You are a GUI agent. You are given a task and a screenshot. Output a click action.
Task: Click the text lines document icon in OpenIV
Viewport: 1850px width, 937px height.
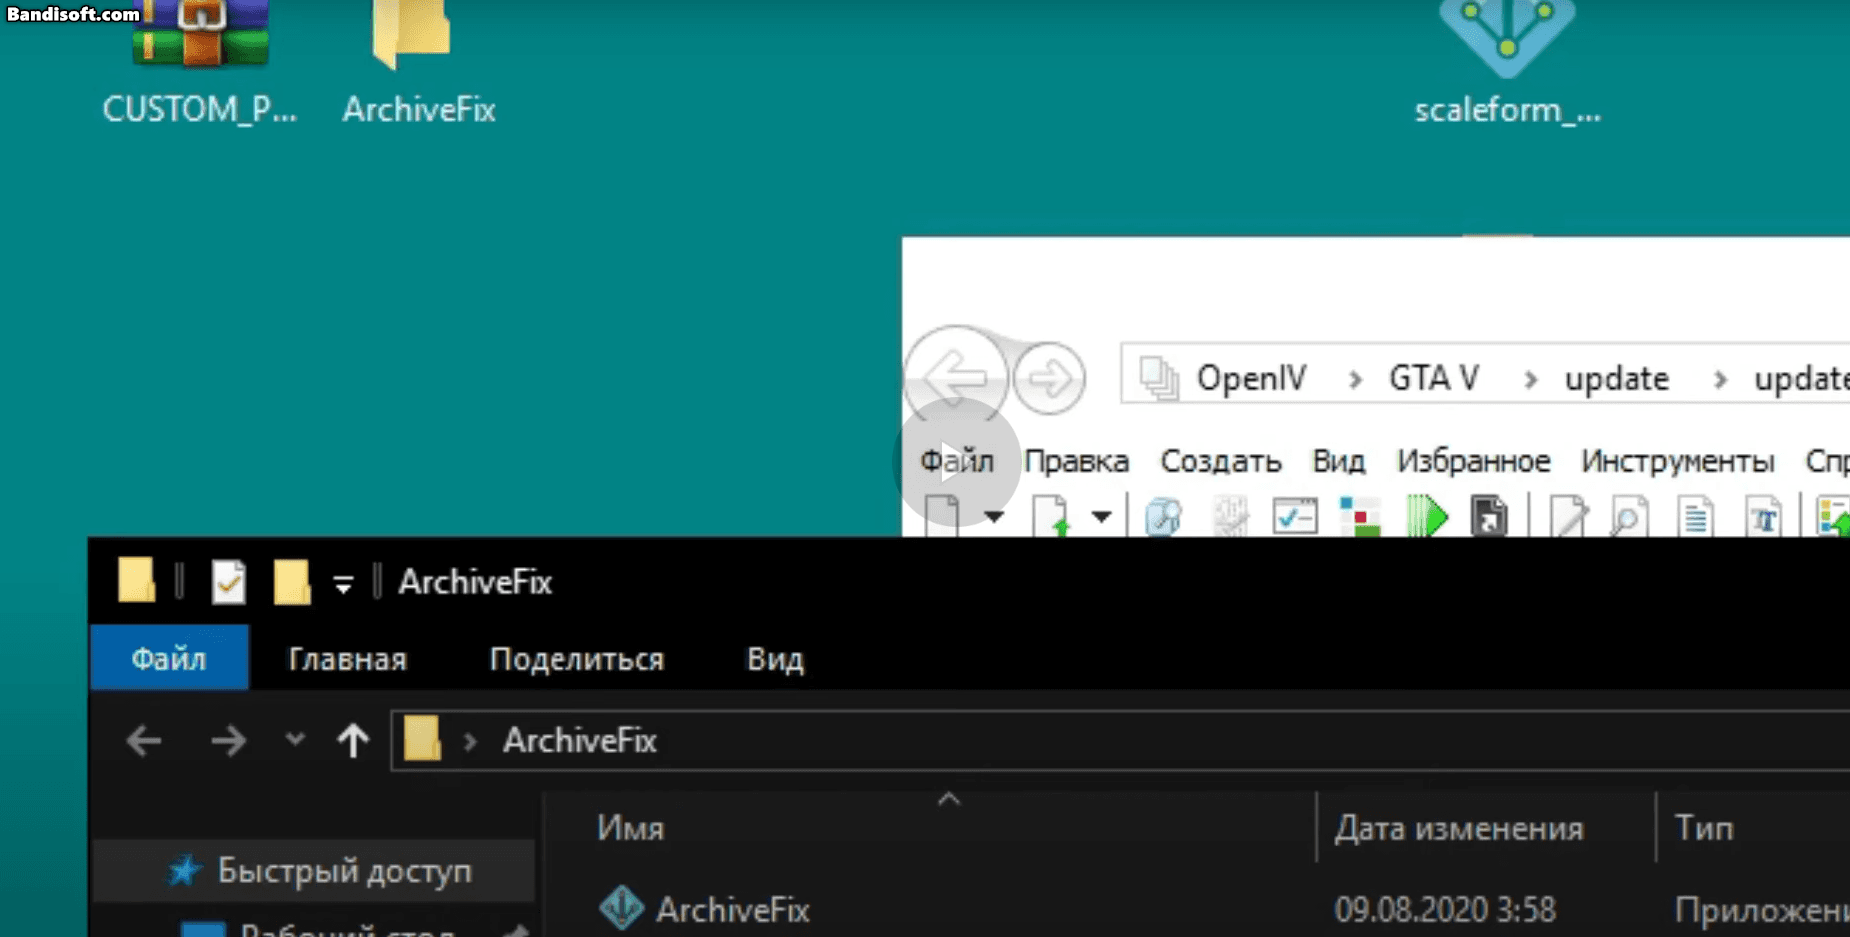point(1696,516)
